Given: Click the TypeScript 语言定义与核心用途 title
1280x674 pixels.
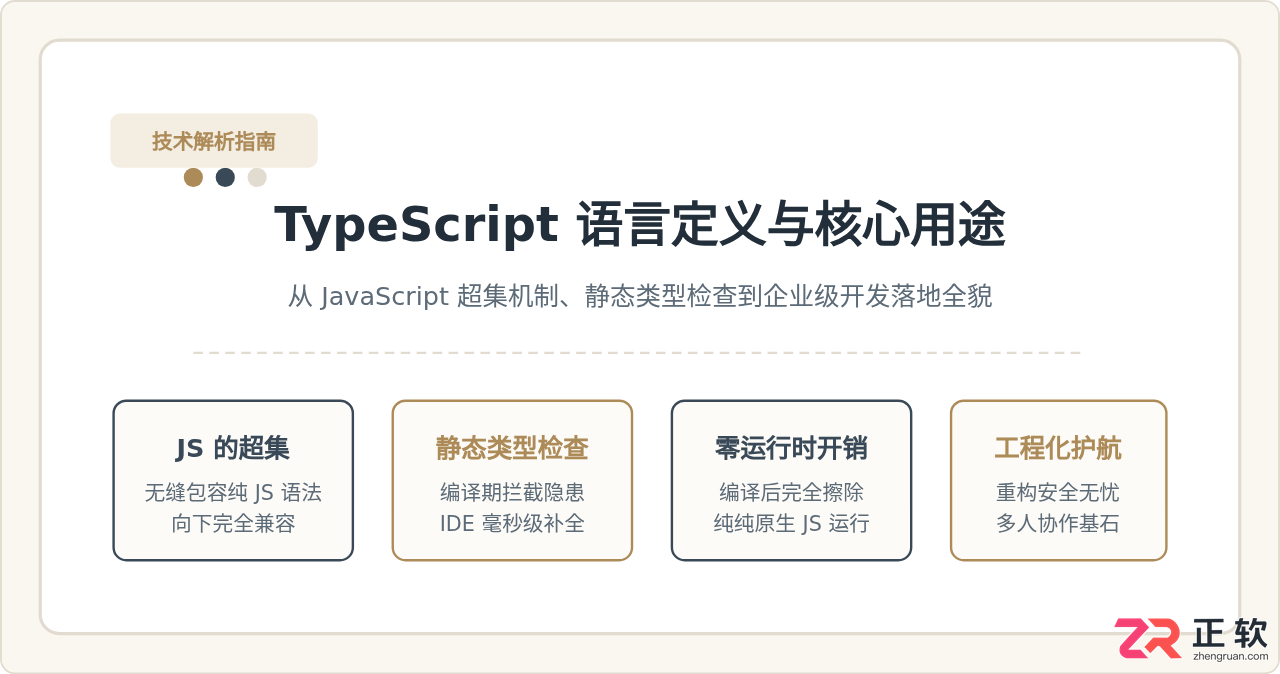Looking at the screenshot, I should [640, 225].
